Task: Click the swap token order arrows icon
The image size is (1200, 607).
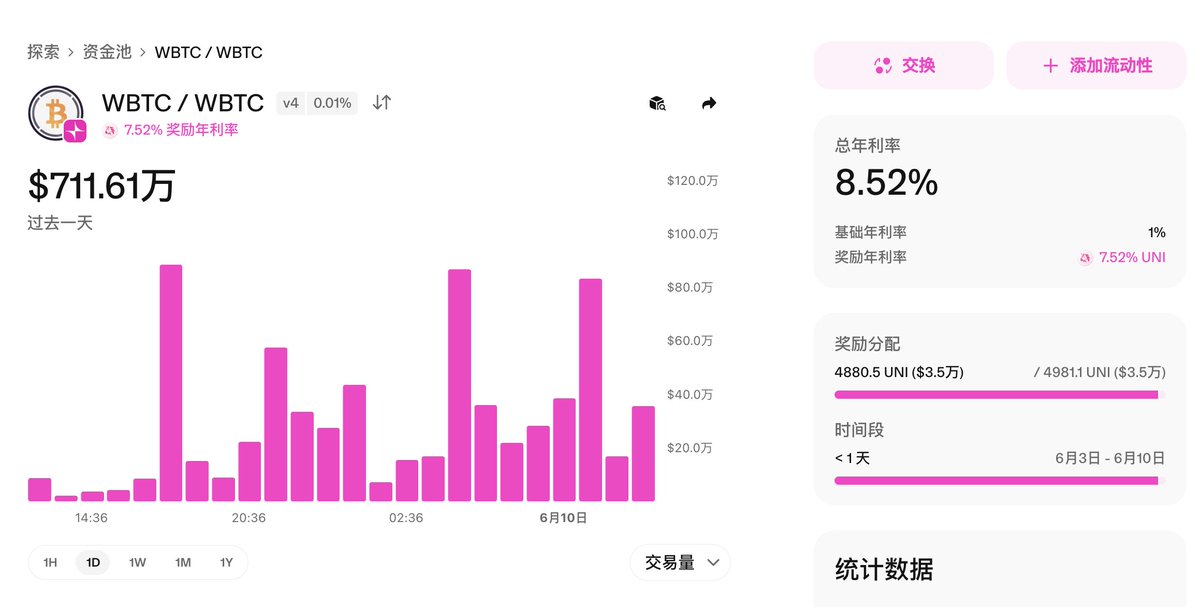Action: 382,102
